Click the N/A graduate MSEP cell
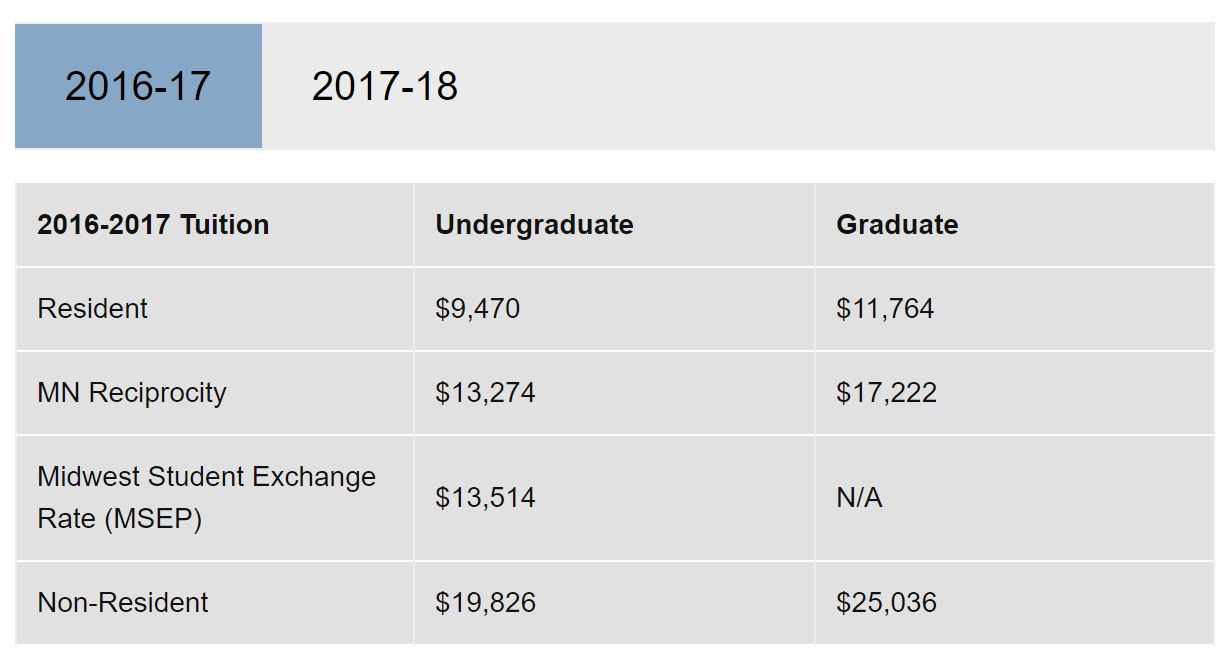The height and width of the screenshot is (664, 1227). pos(859,498)
